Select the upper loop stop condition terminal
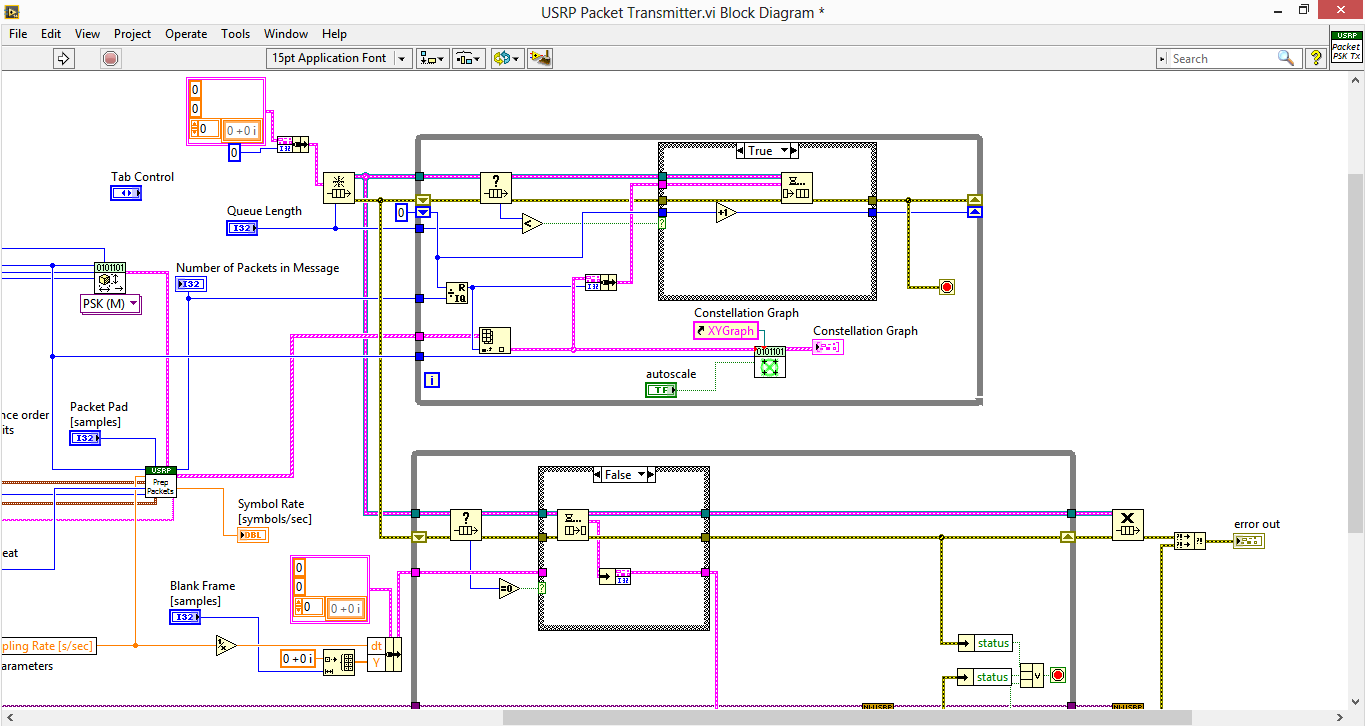This screenshot has width=1365, height=726. coord(946,287)
